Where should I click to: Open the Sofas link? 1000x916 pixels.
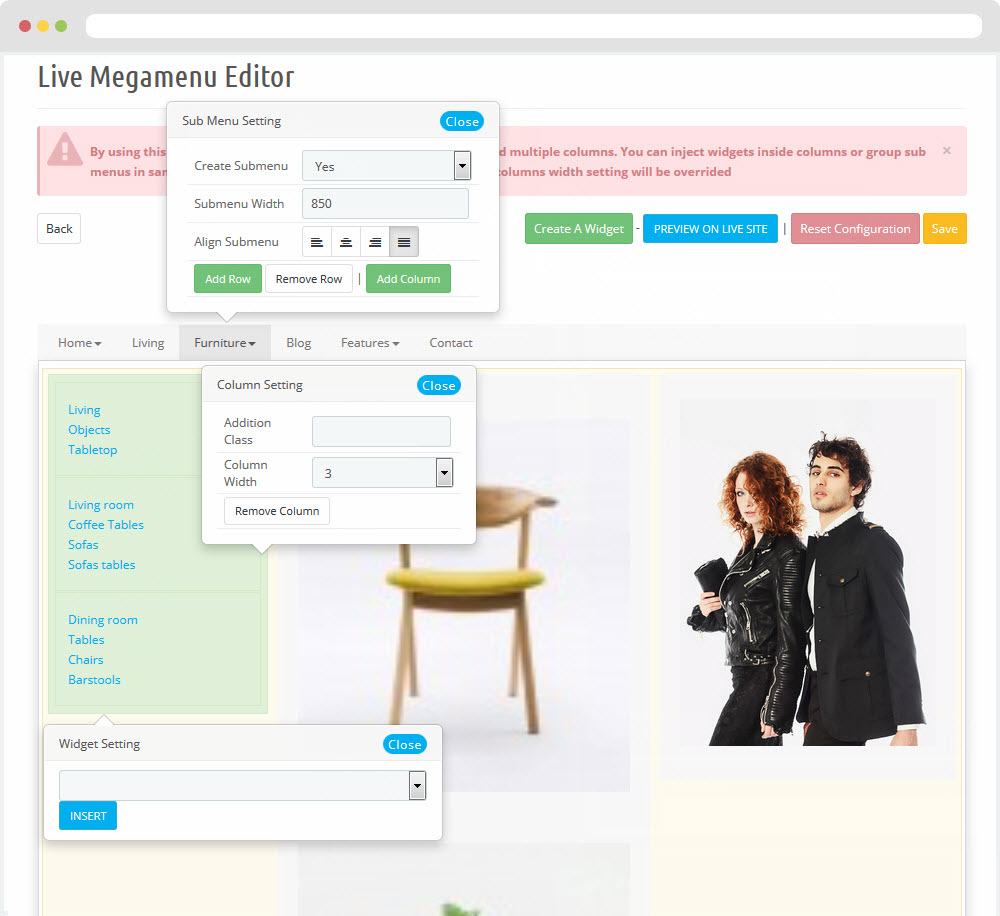point(83,545)
